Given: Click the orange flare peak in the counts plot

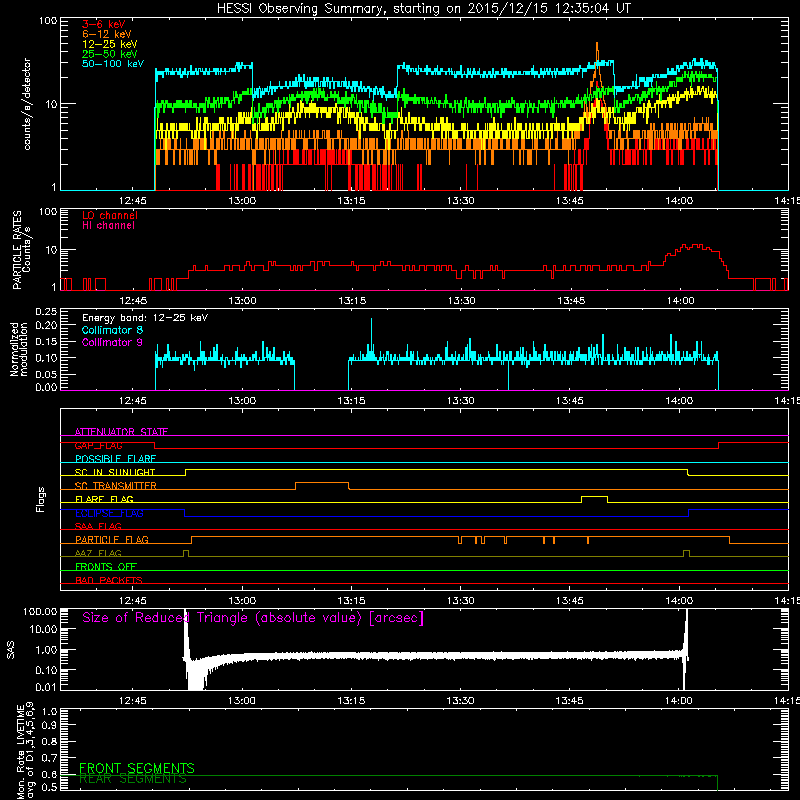Looking at the screenshot, I should (x=597, y=56).
